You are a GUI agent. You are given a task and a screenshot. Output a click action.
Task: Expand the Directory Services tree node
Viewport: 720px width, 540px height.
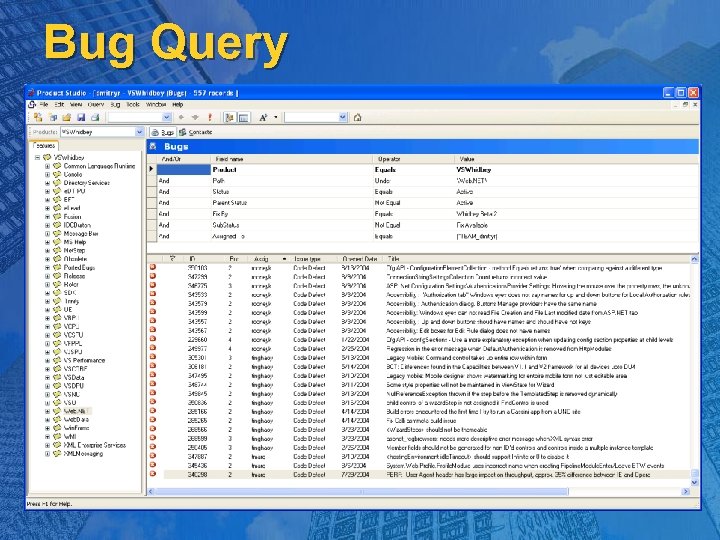[x=47, y=183]
